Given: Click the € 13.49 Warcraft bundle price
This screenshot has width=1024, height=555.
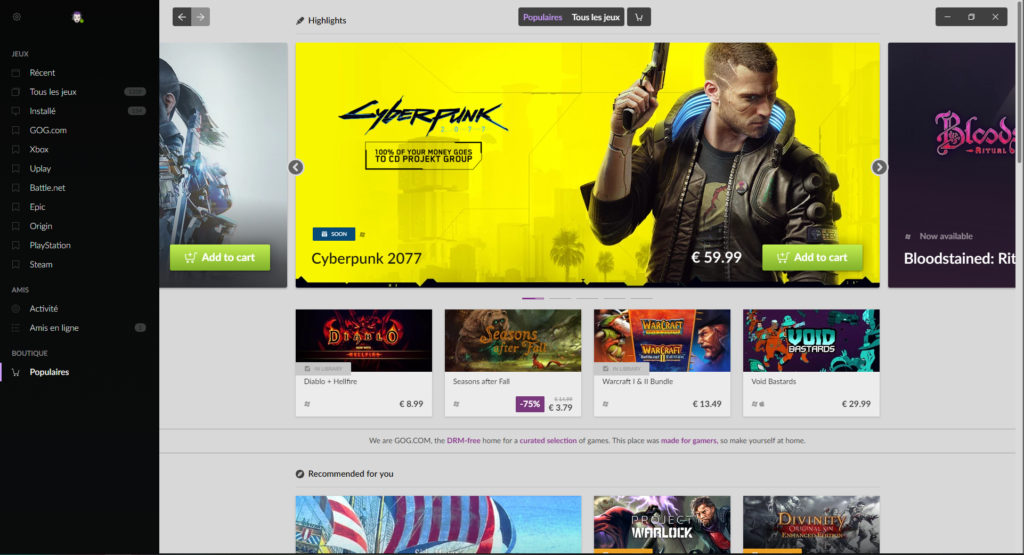Looking at the screenshot, I should [x=707, y=404].
